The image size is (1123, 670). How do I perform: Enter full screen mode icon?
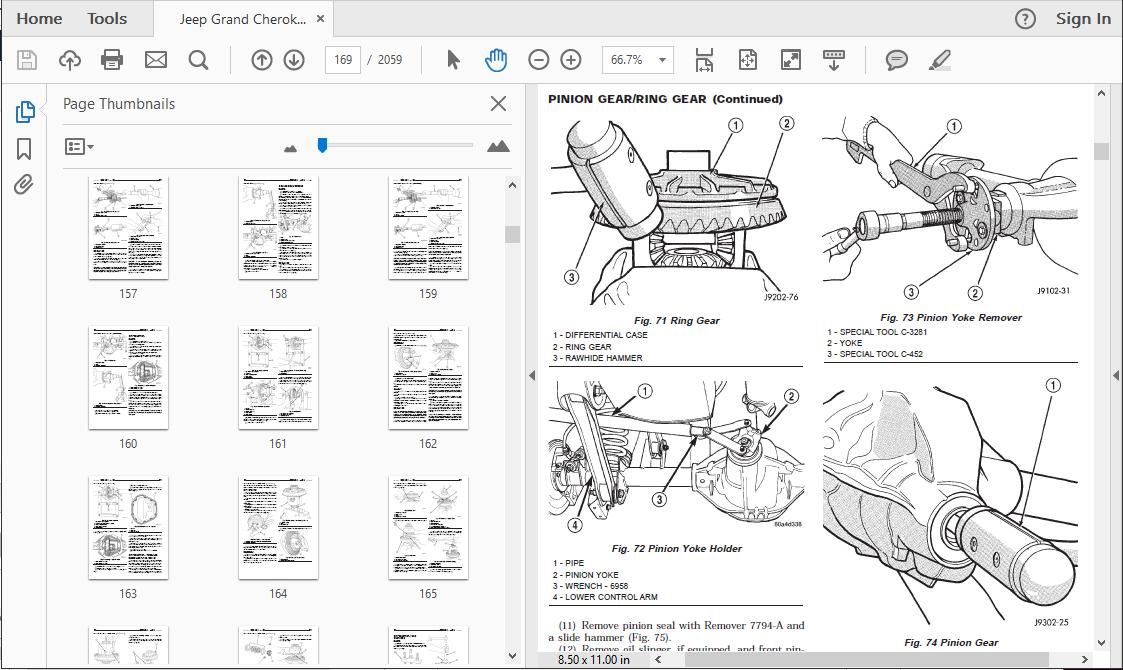[x=791, y=59]
